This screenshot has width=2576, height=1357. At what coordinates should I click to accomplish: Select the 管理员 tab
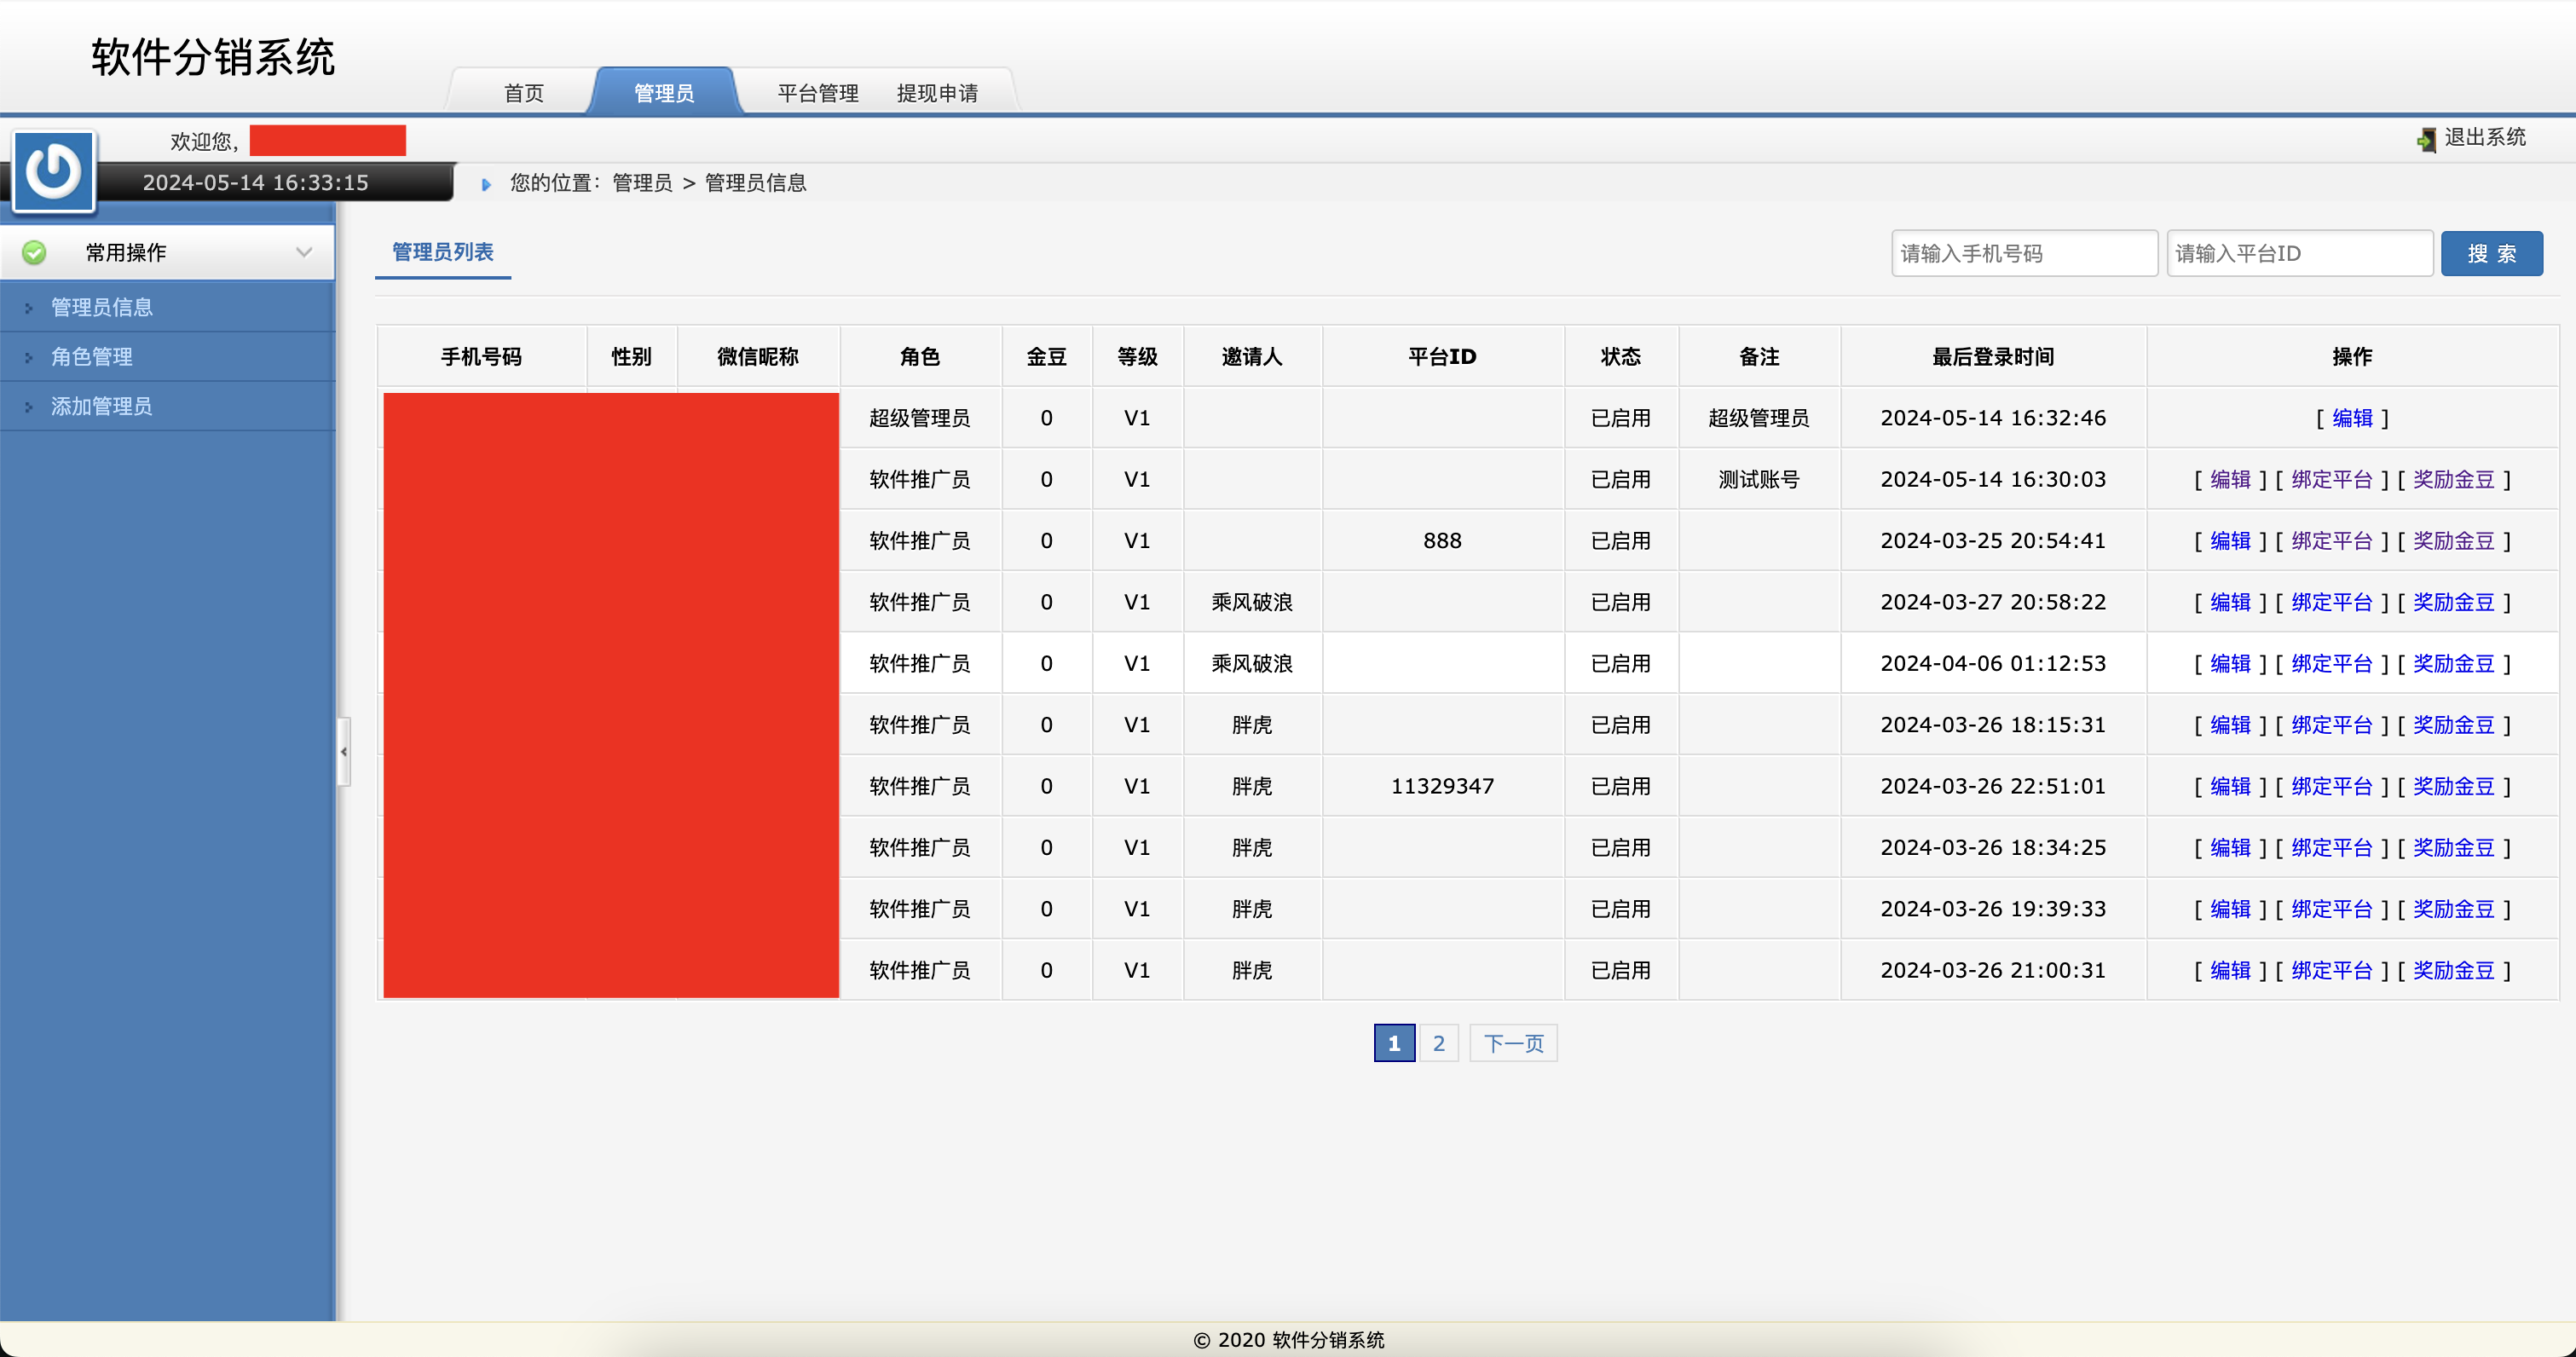[664, 93]
